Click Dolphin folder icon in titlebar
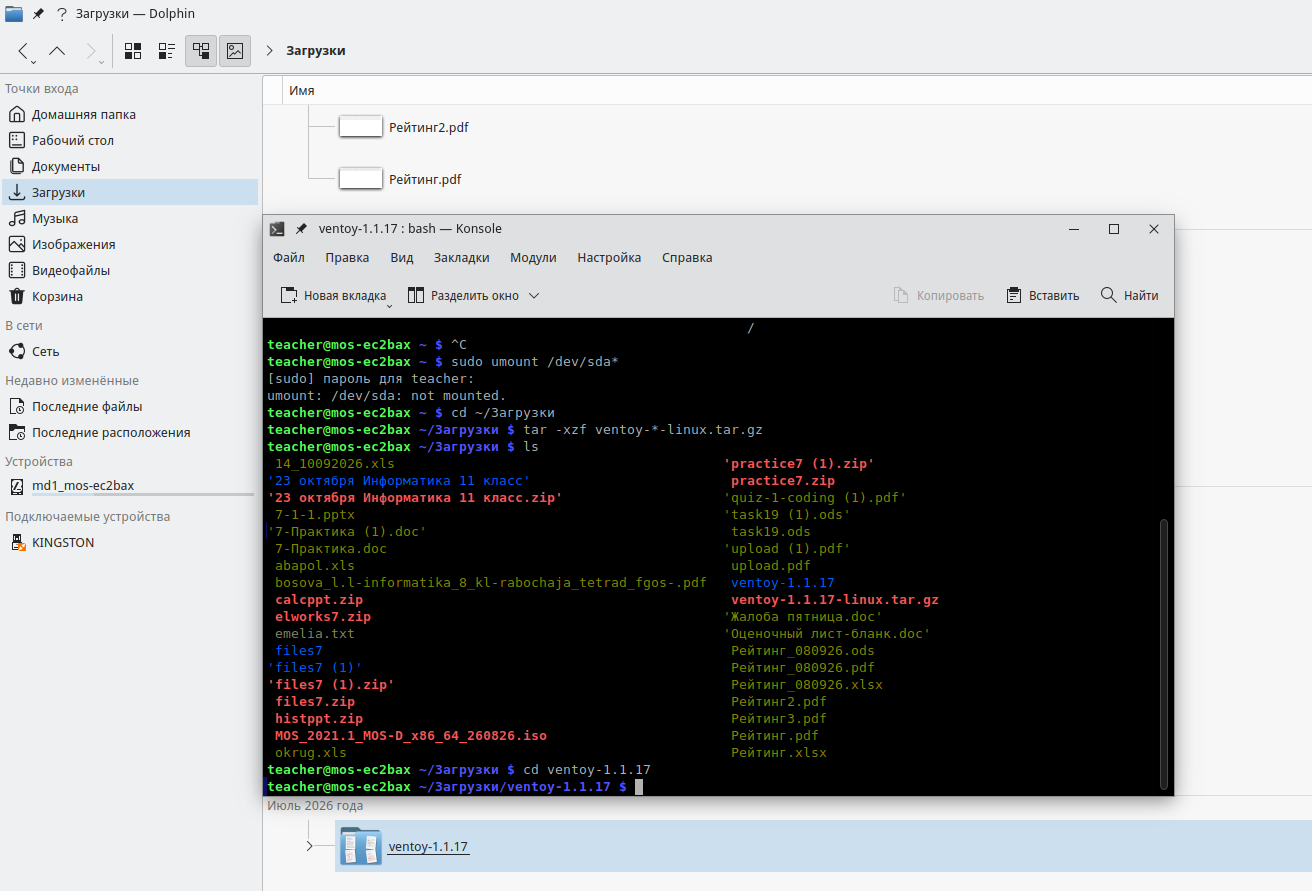 pyautogui.click(x=14, y=14)
